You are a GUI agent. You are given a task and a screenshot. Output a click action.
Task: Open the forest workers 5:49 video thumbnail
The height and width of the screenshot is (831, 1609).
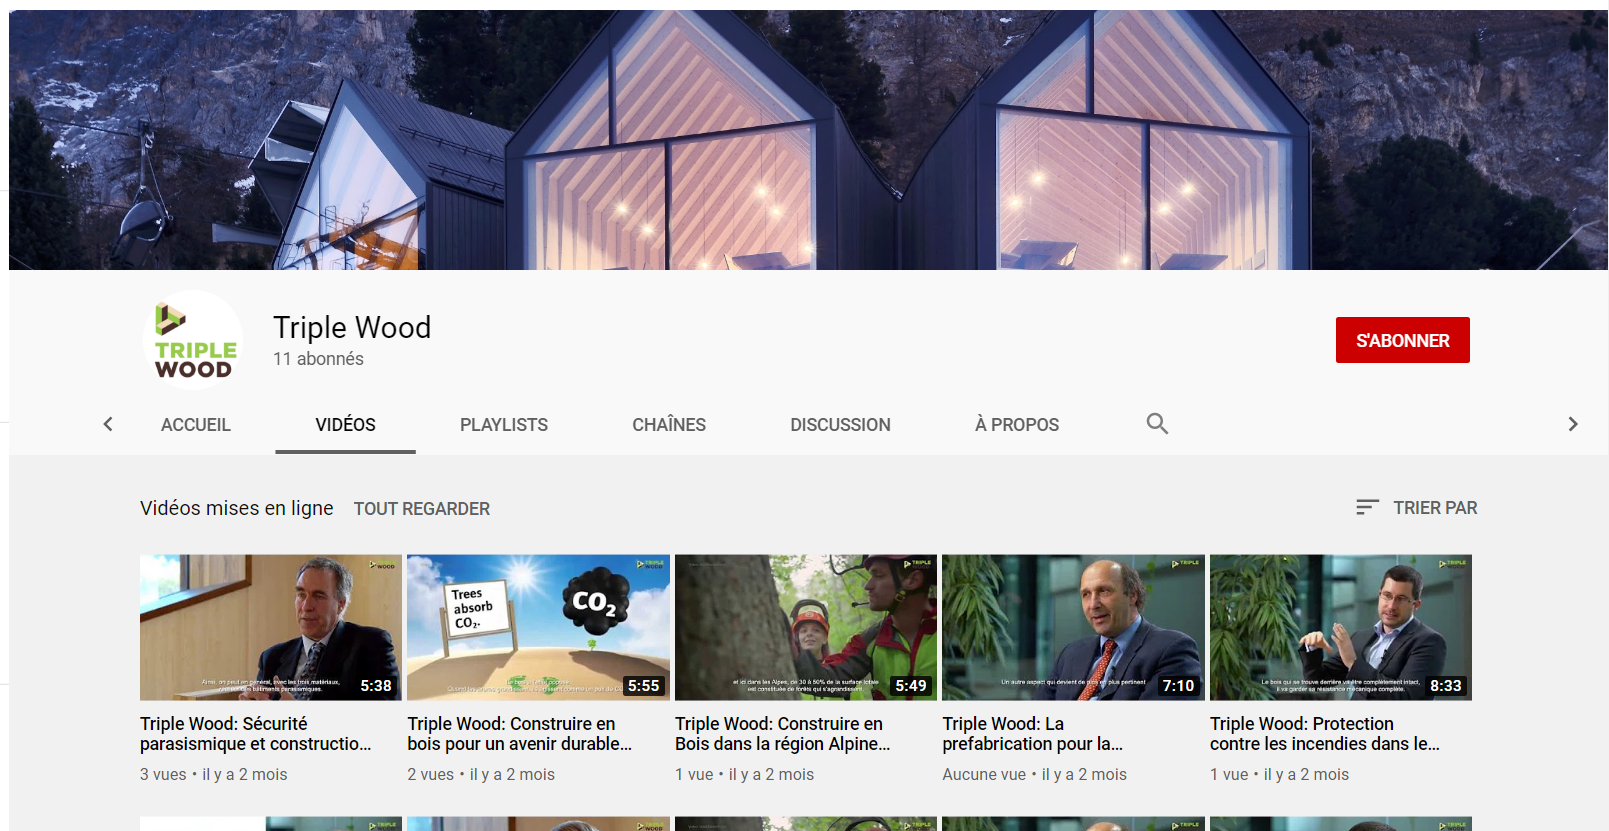coord(806,628)
